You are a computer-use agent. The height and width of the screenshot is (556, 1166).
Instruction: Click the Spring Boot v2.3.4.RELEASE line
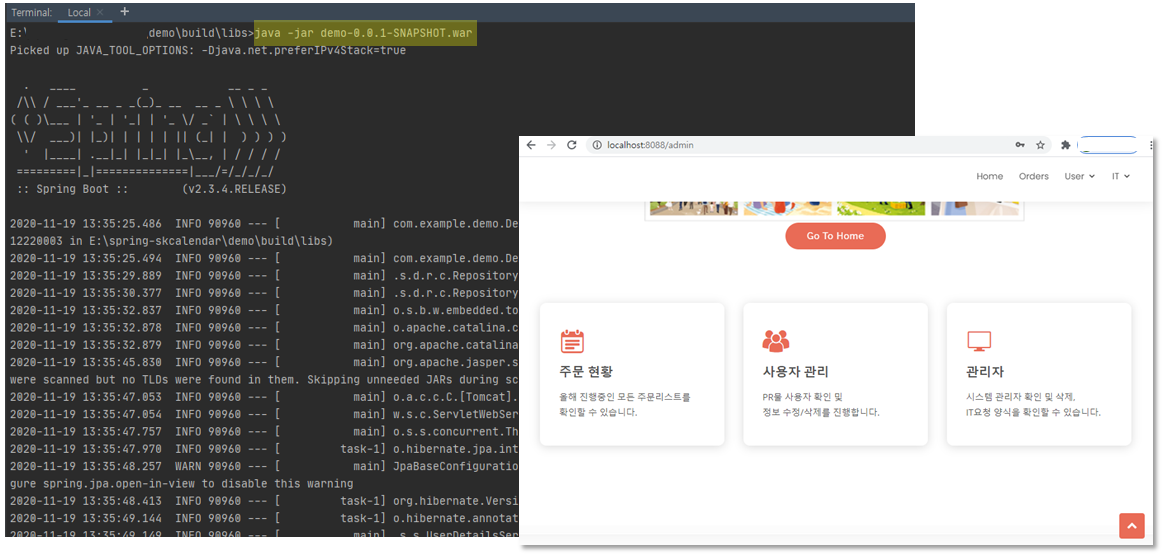pos(151,189)
